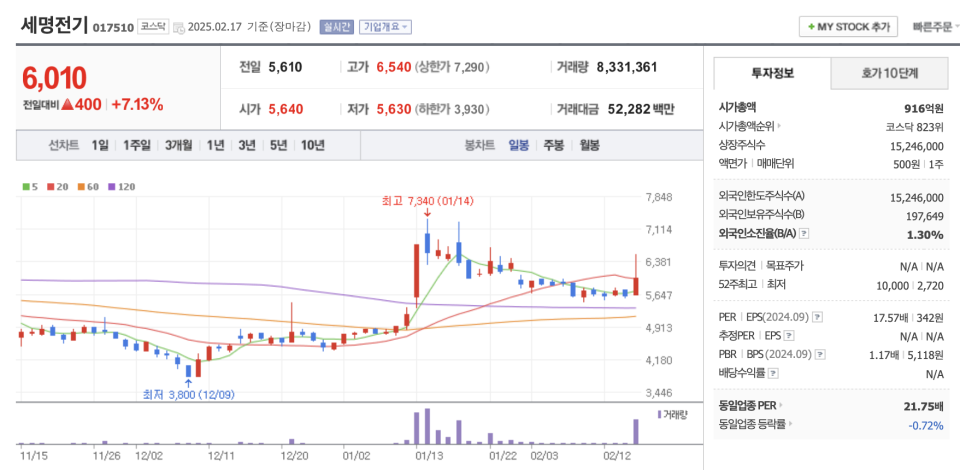Click the 동일업종 PER link

(747, 405)
